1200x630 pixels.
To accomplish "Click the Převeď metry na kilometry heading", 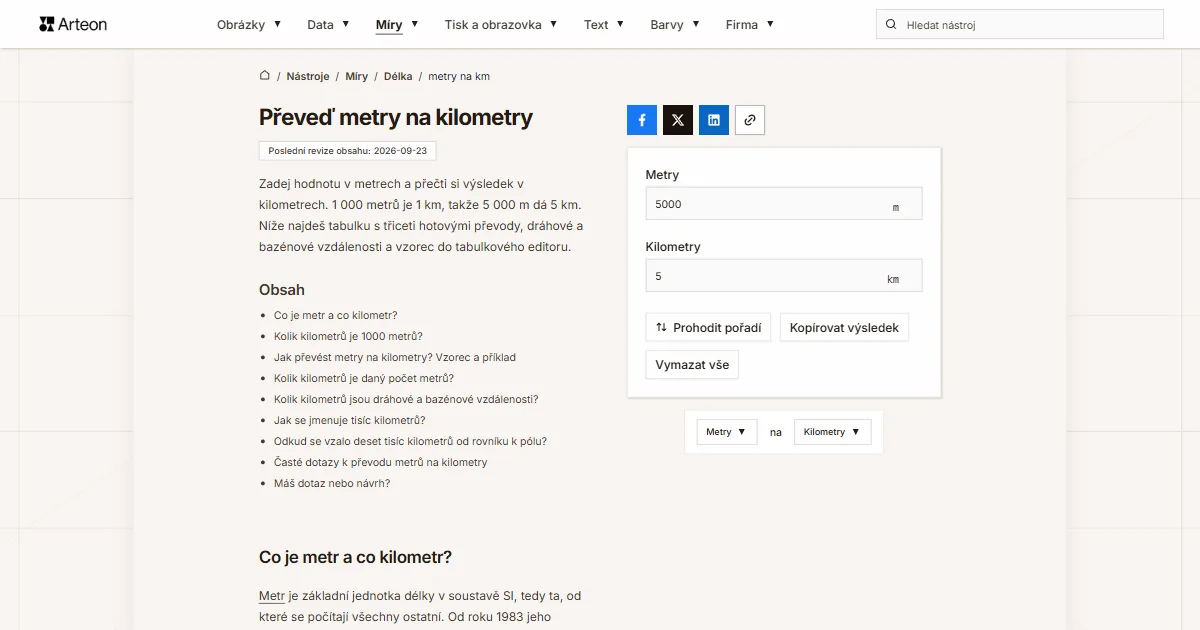I will click(396, 117).
